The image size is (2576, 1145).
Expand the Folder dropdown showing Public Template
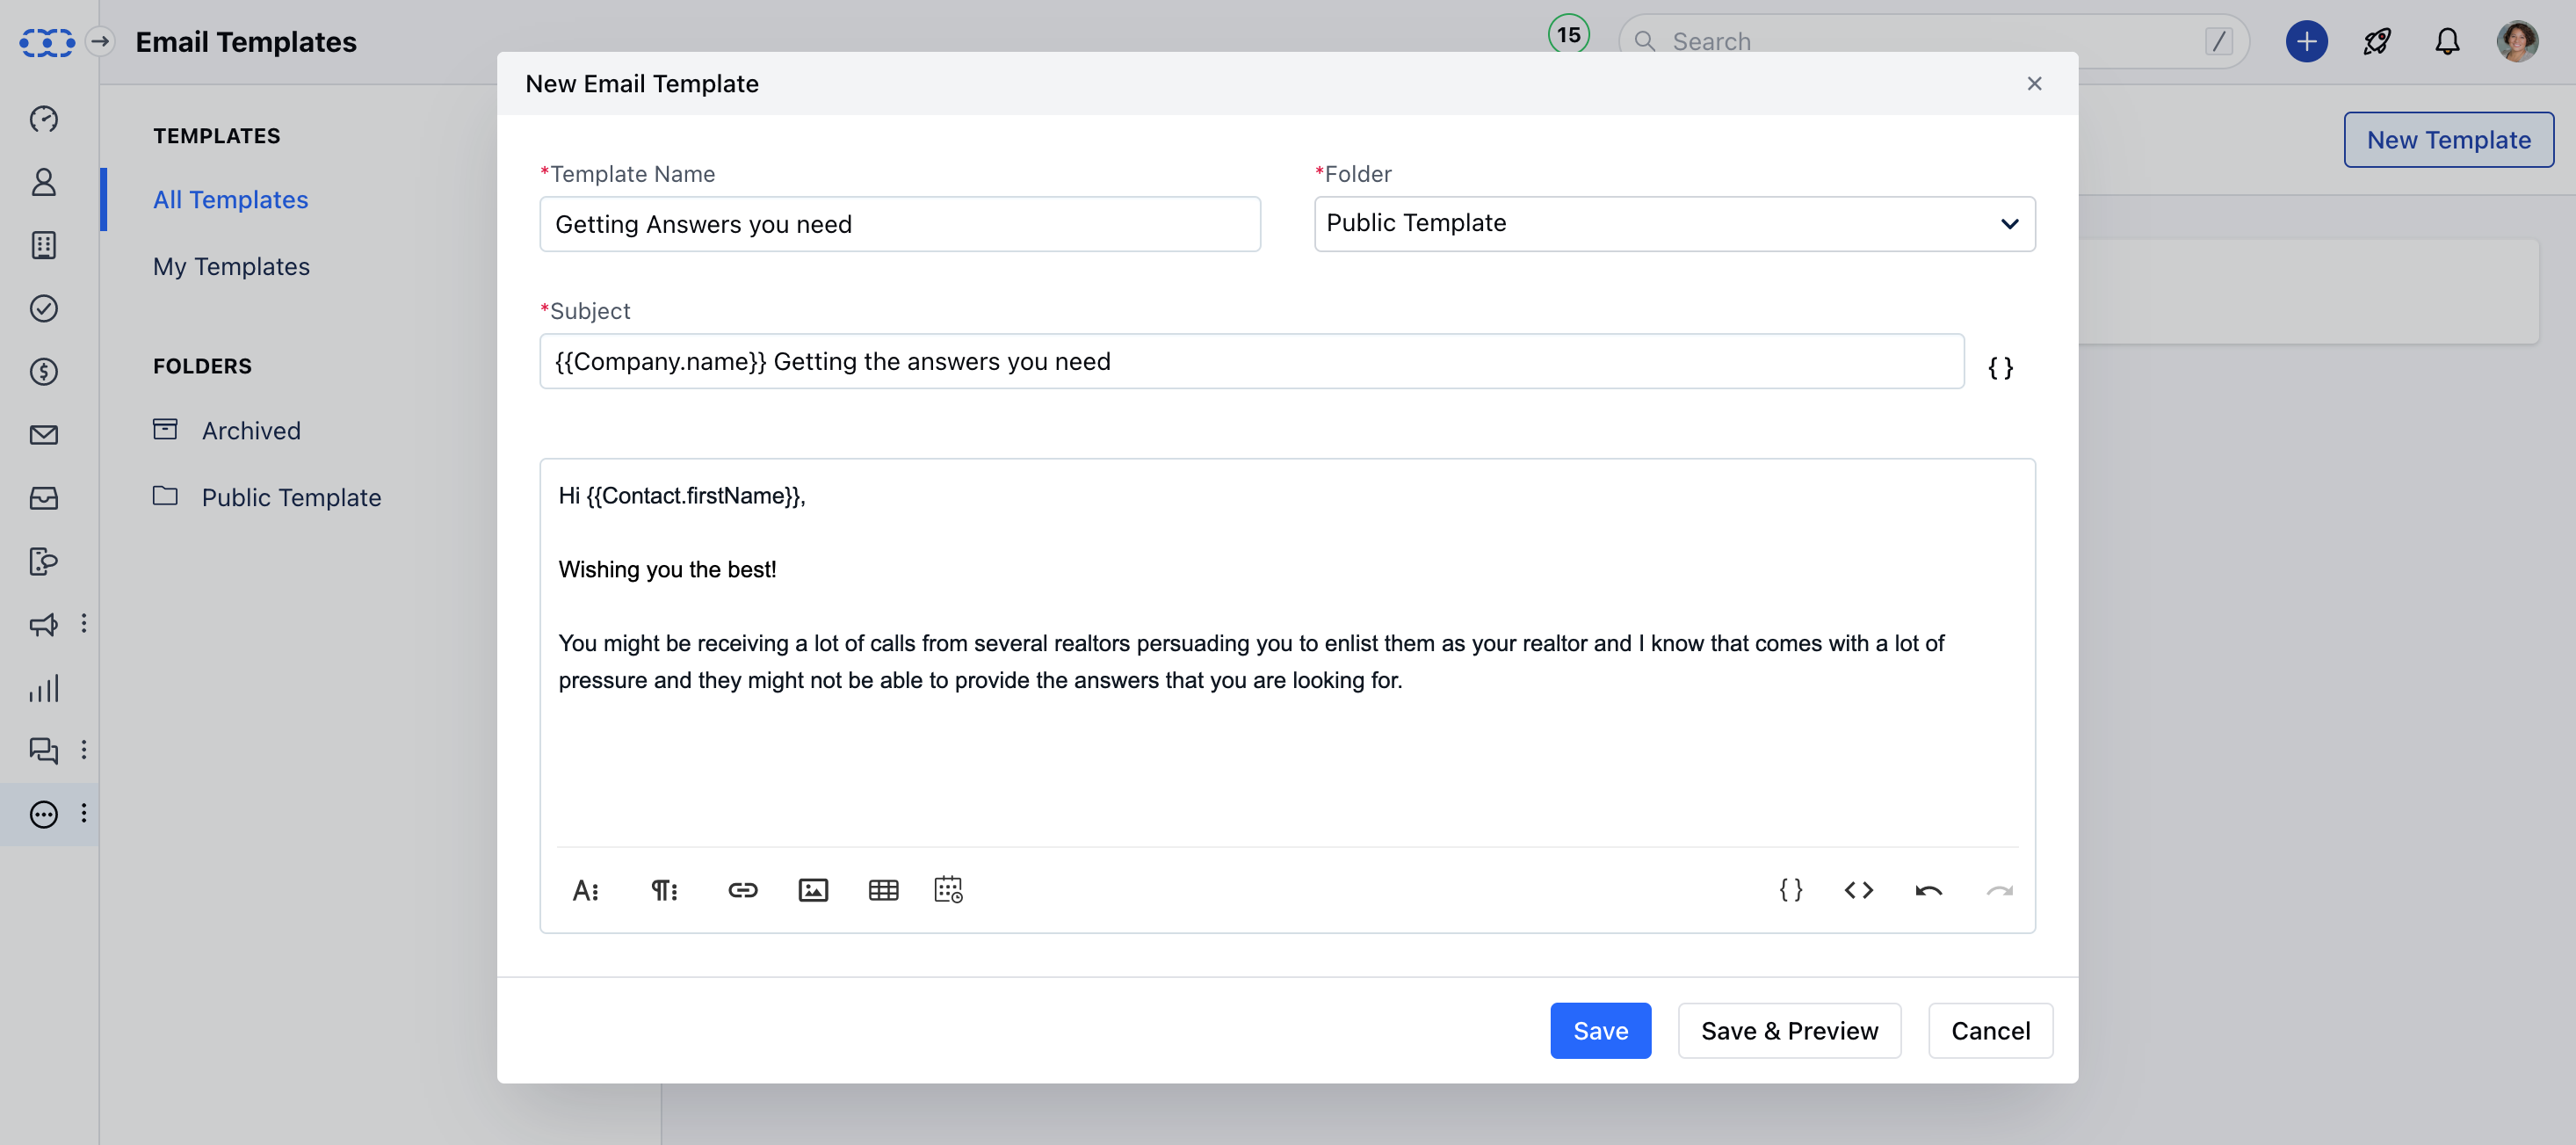pyautogui.click(x=1673, y=224)
